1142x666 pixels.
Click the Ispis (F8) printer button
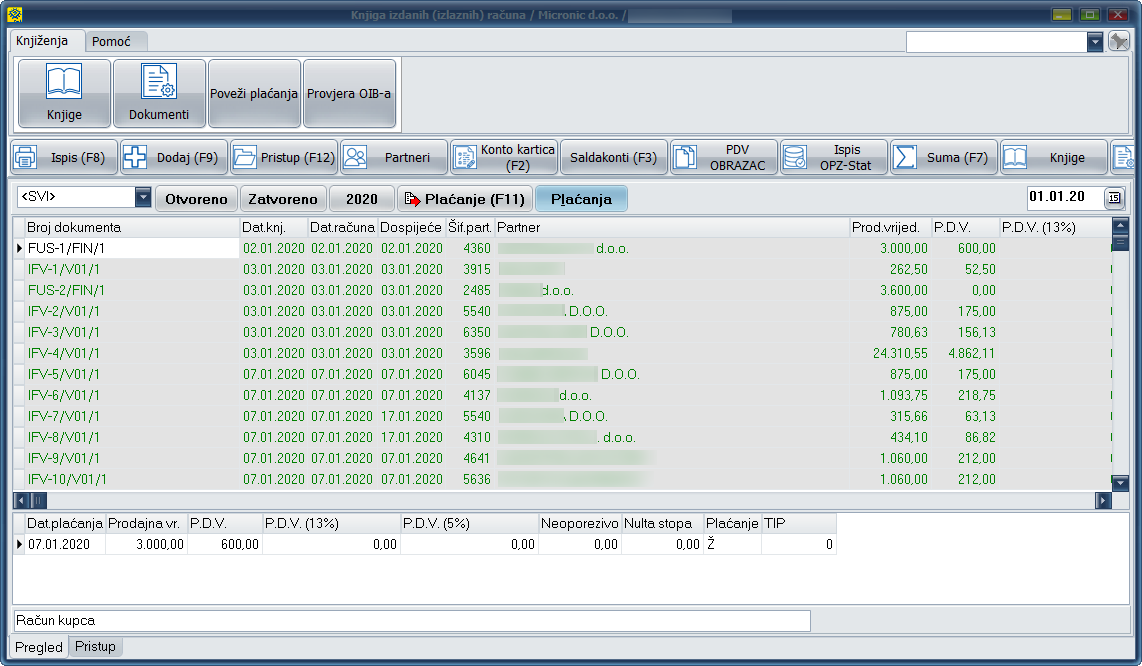click(x=64, y=158)
